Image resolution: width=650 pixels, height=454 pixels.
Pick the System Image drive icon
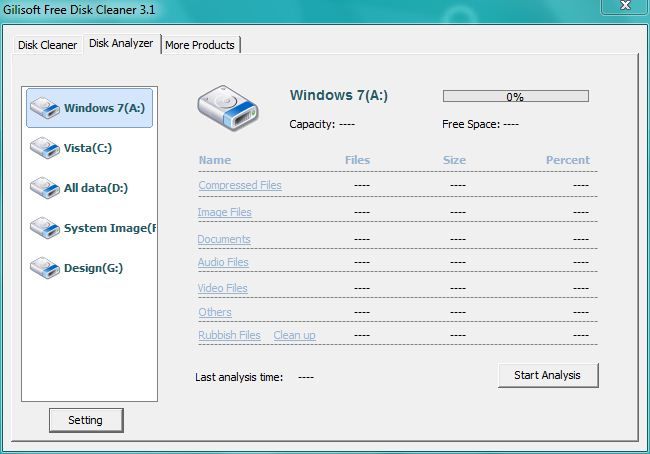tap(44, 228)
